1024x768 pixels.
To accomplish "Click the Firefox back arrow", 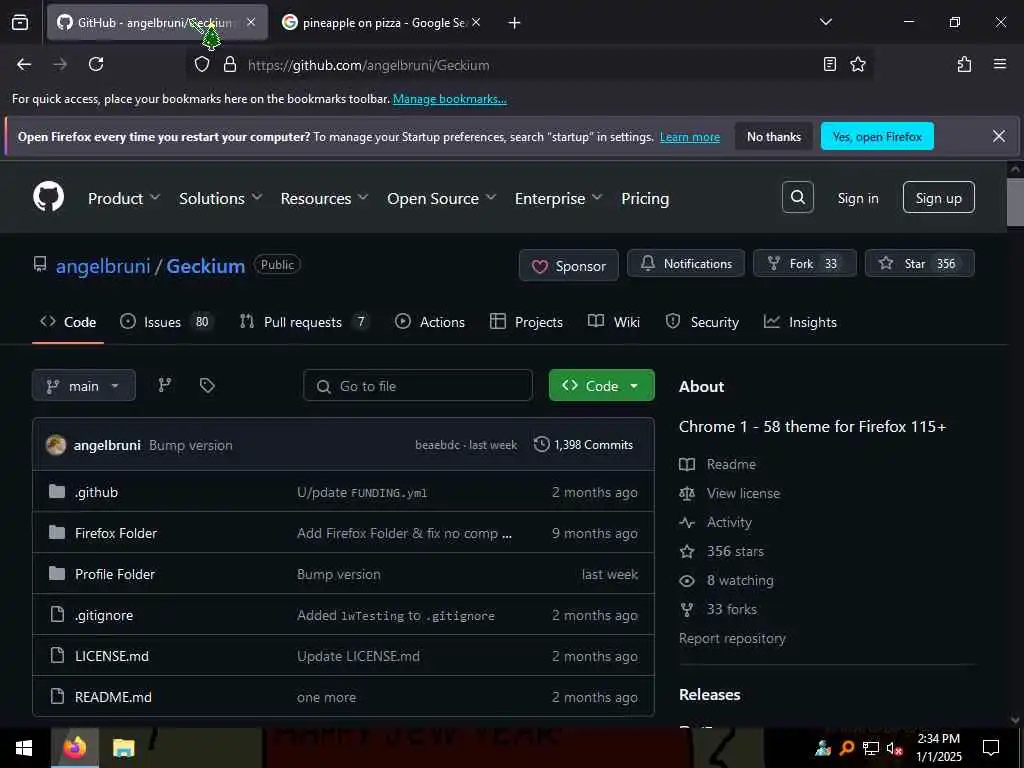I will pyautogui.click(x=24, y=64).
